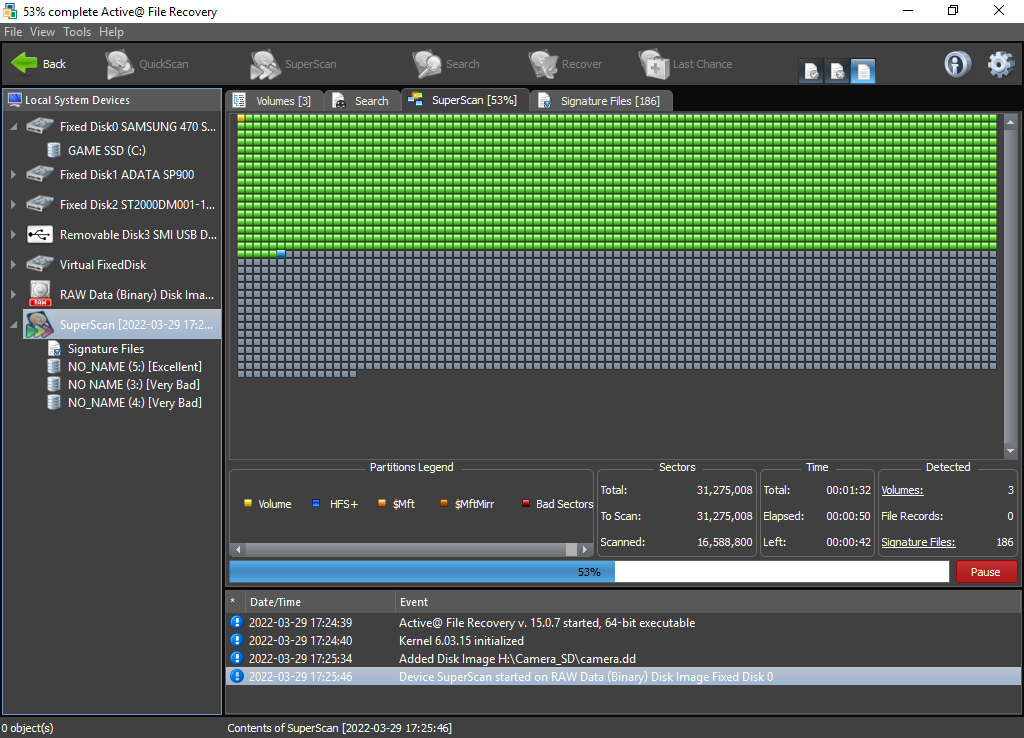The image size is (1024, 738).
Task: Expand the Virtual FixedDisk node
Action: 13,265
